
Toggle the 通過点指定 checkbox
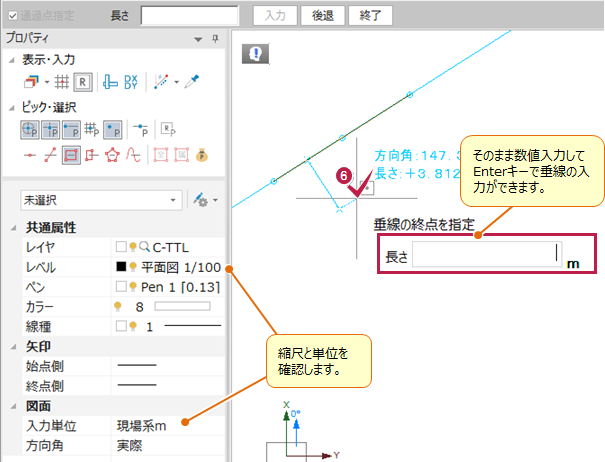(11, 16)
